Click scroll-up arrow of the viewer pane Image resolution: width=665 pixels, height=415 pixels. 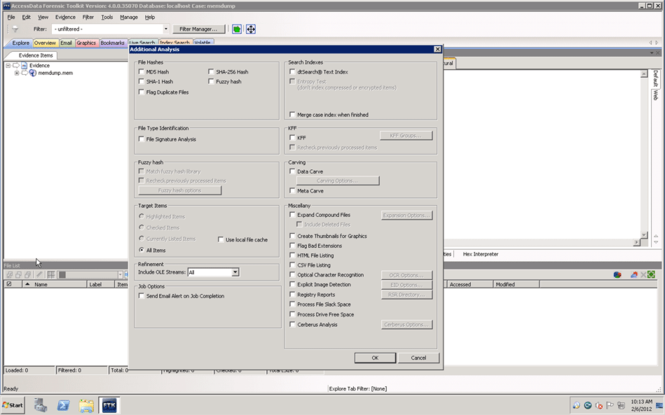pos(644,74)
